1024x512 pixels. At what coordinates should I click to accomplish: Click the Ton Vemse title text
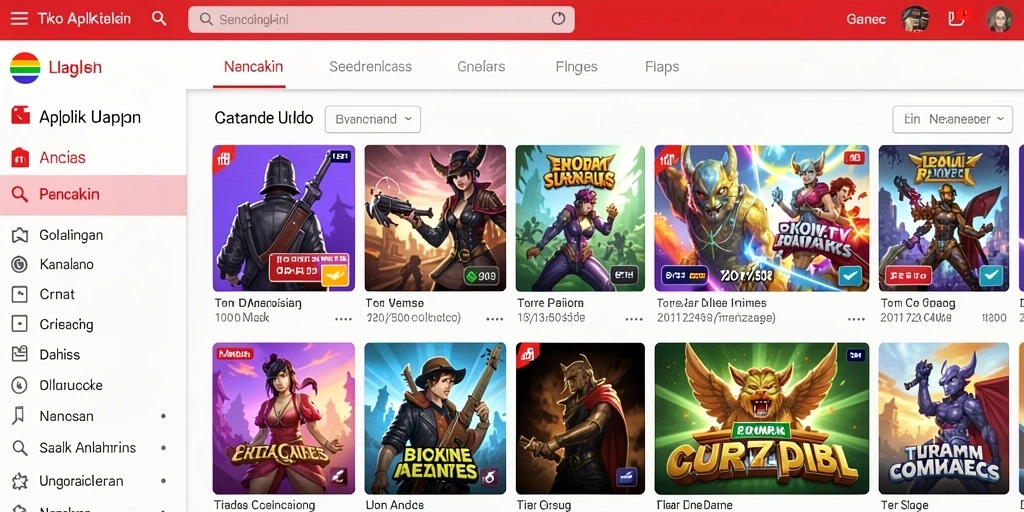click(x=394, y=303)
